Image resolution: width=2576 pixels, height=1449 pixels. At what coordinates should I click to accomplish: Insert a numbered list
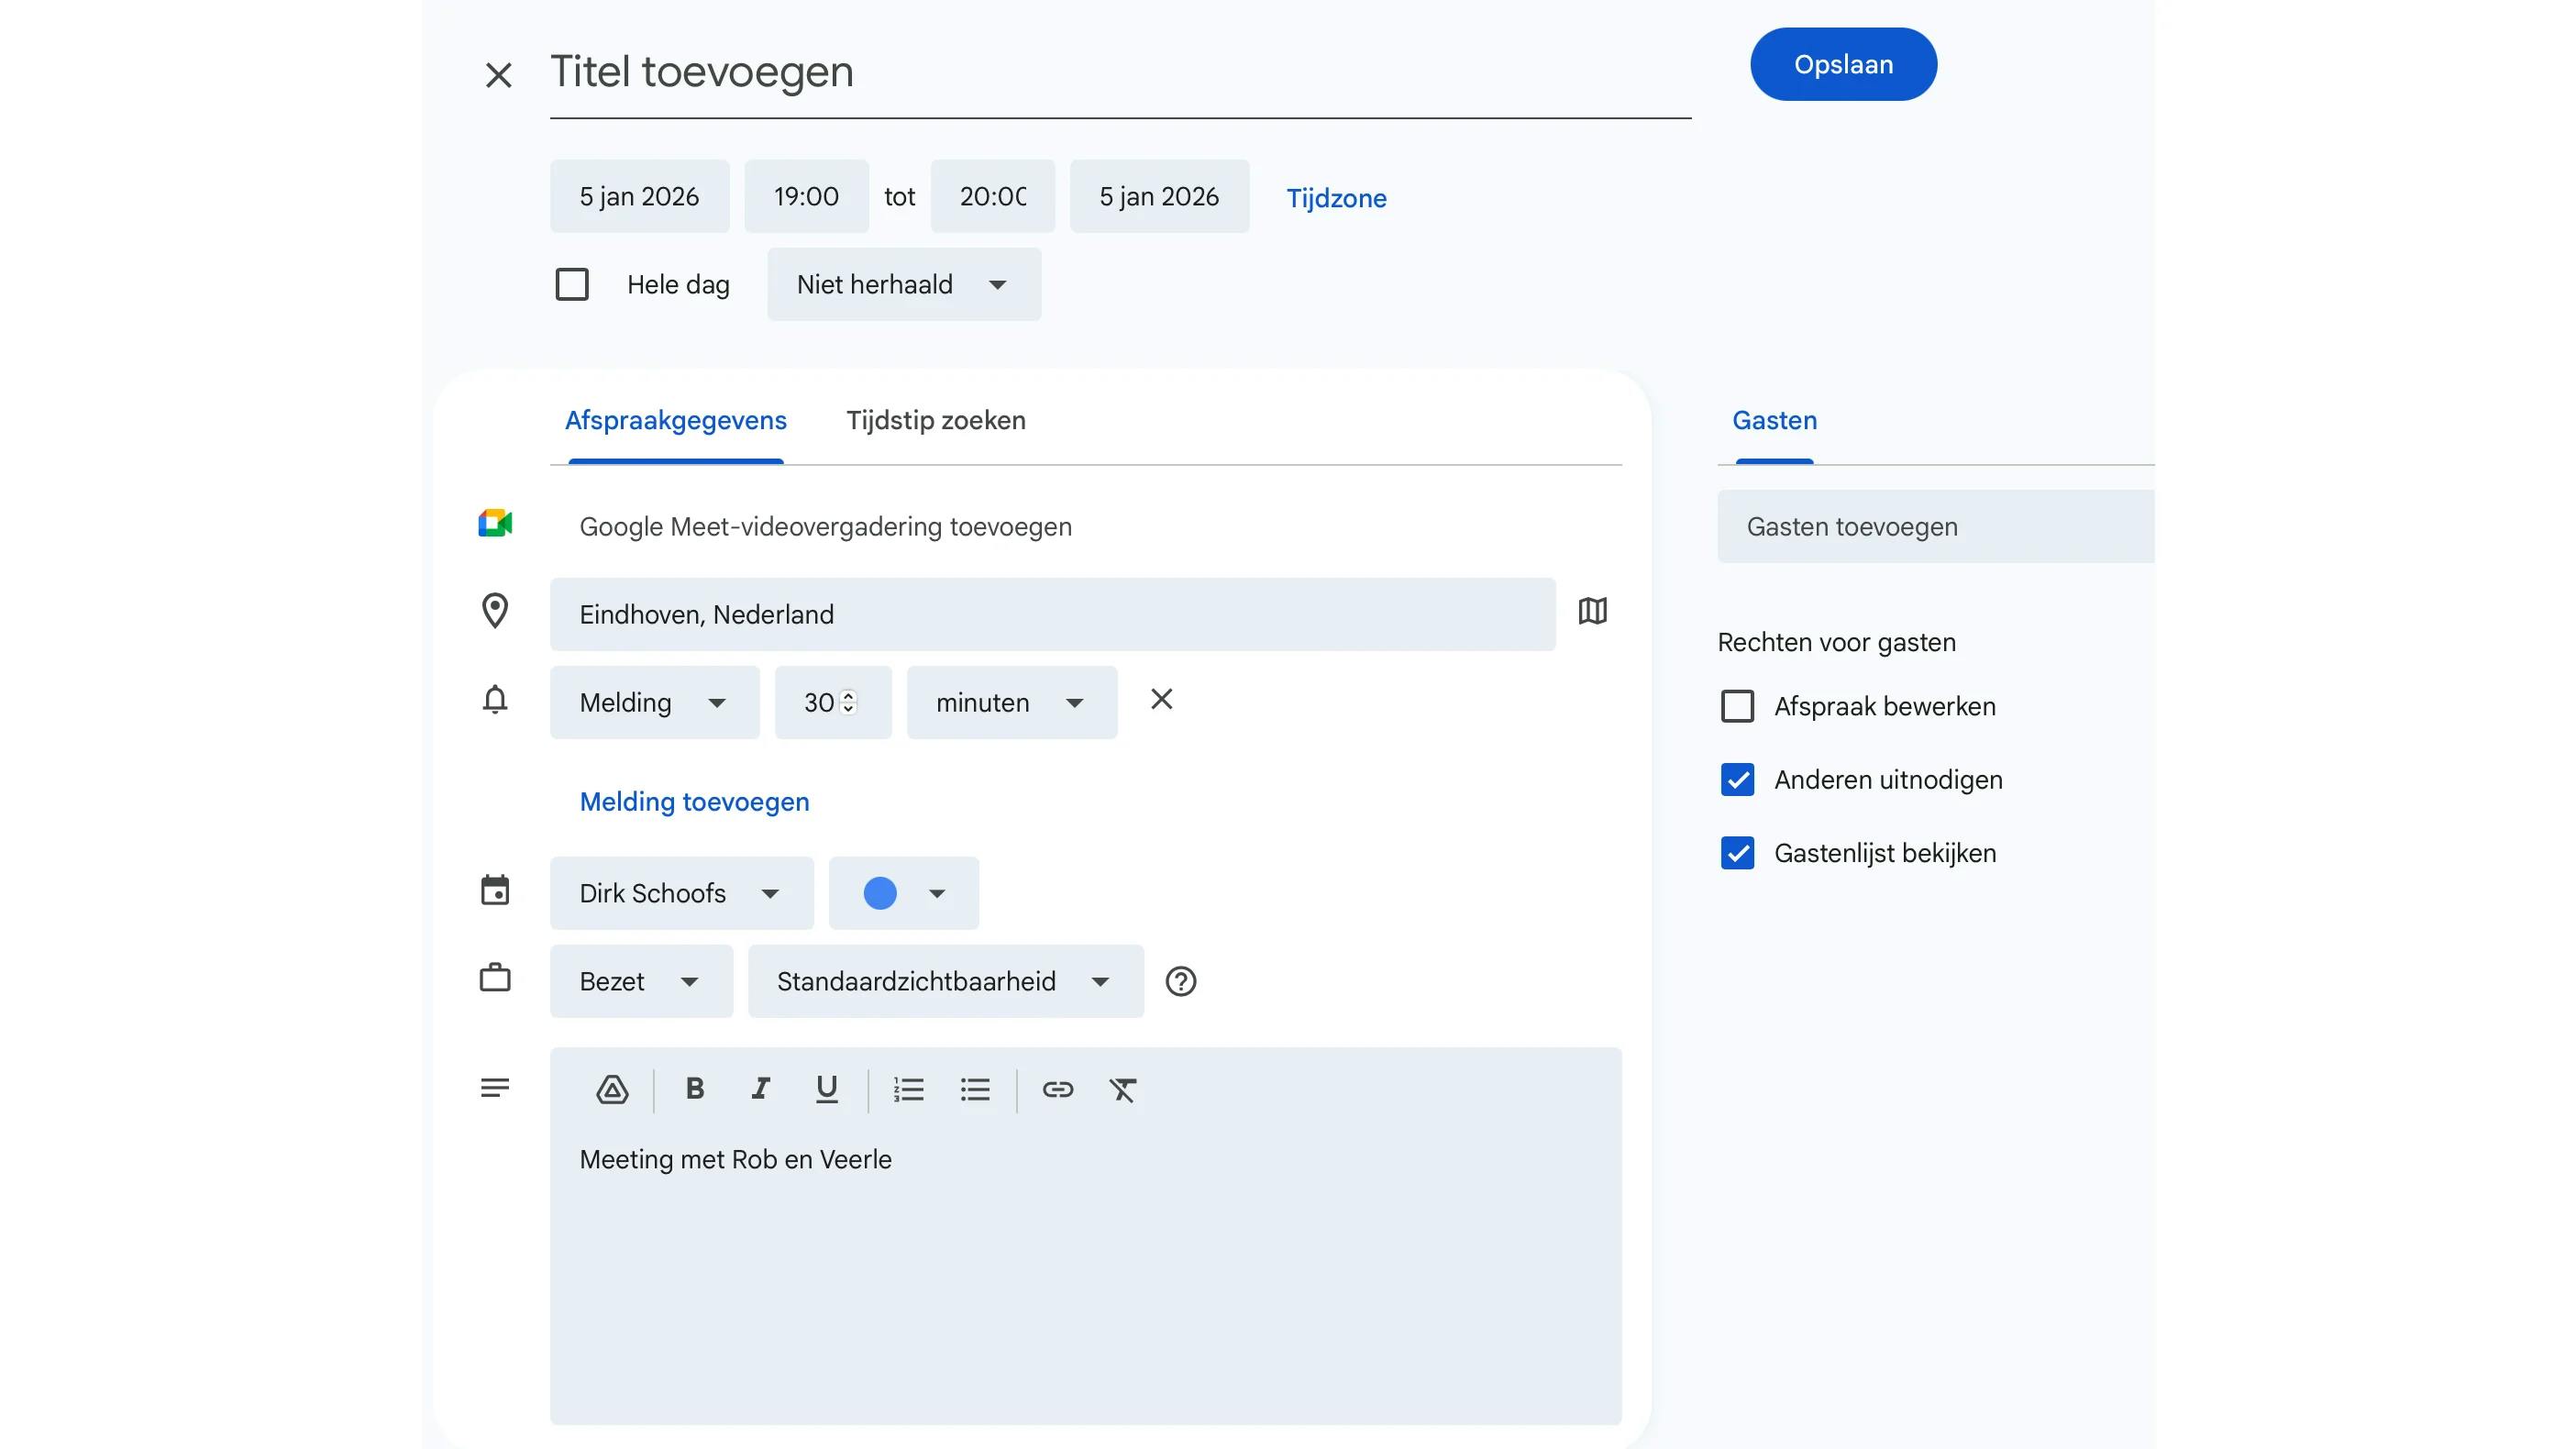(908, 1089)
